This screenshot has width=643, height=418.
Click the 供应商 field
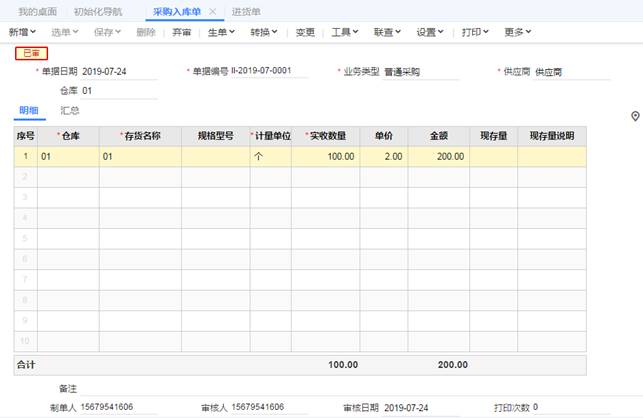pos(570,72)
